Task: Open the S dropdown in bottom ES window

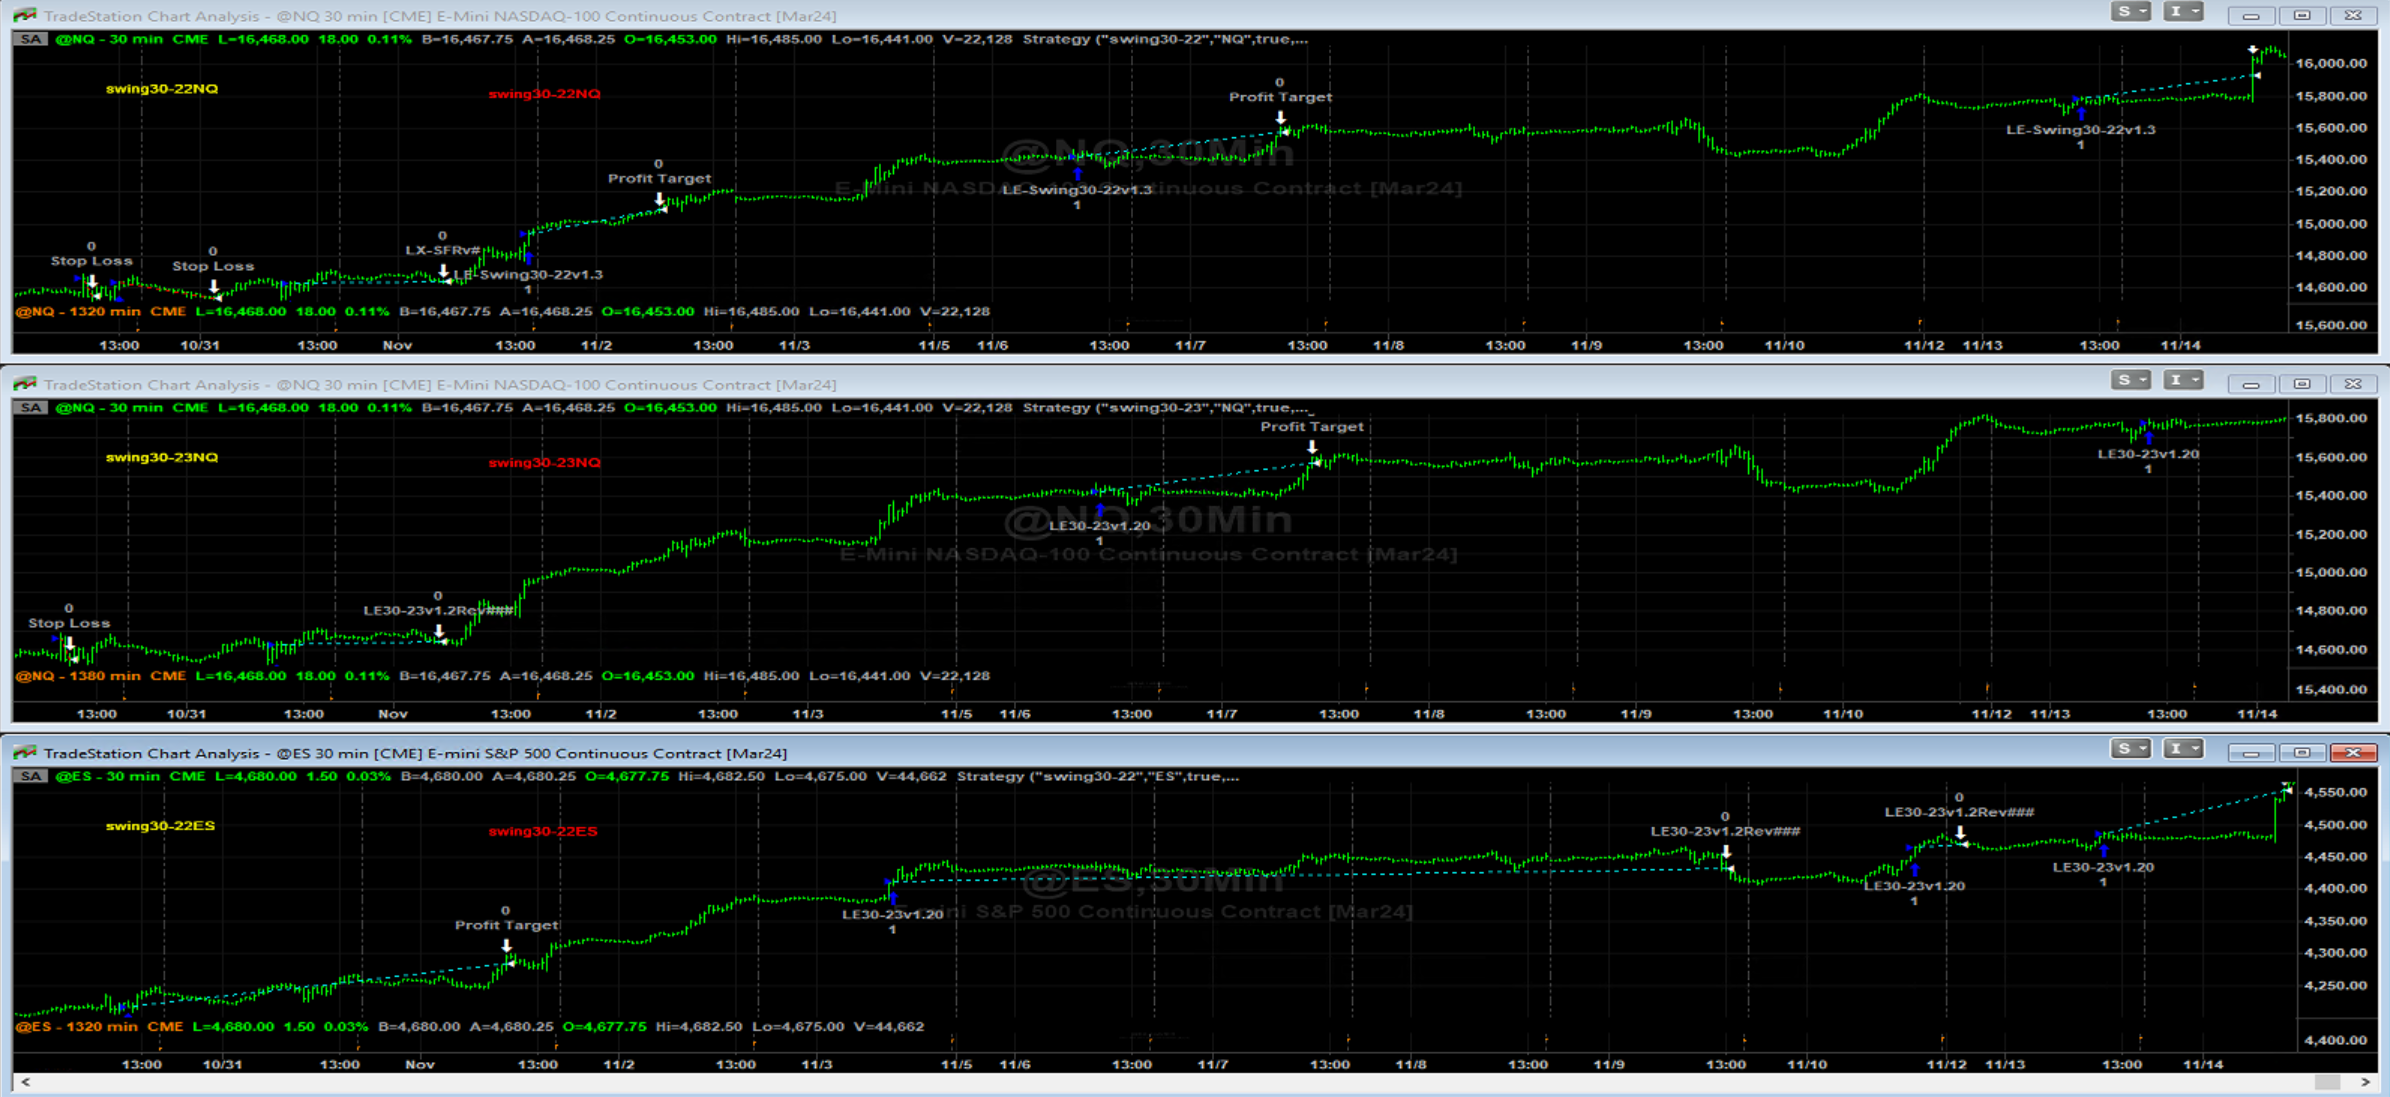Action: coord(2130,749)
